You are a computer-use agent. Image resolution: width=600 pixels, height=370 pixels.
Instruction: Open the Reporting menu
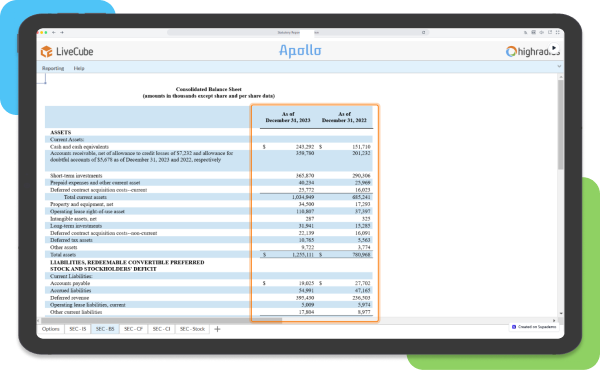tap(53, 68)
